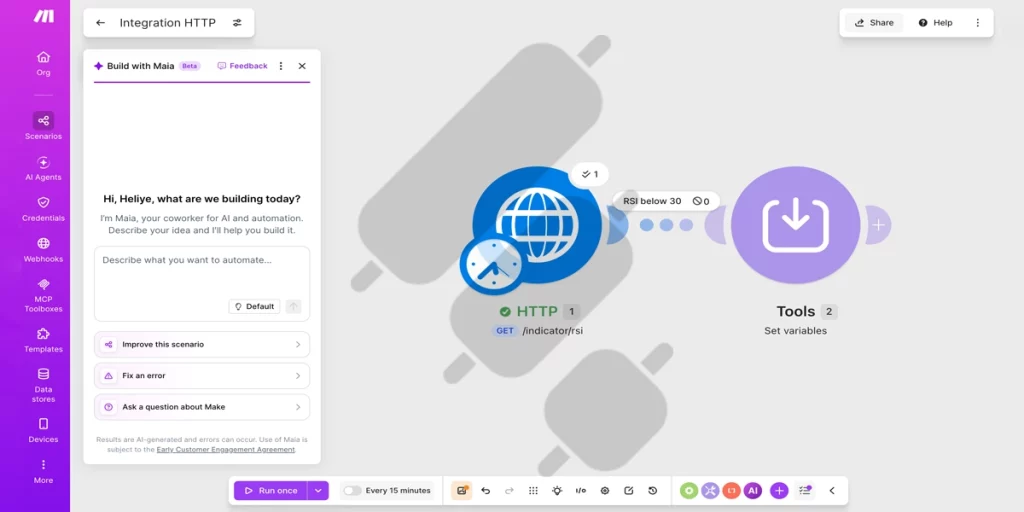Click the Make logo
This screenshot has height=512, width=1024.
(x=44, y=16)
